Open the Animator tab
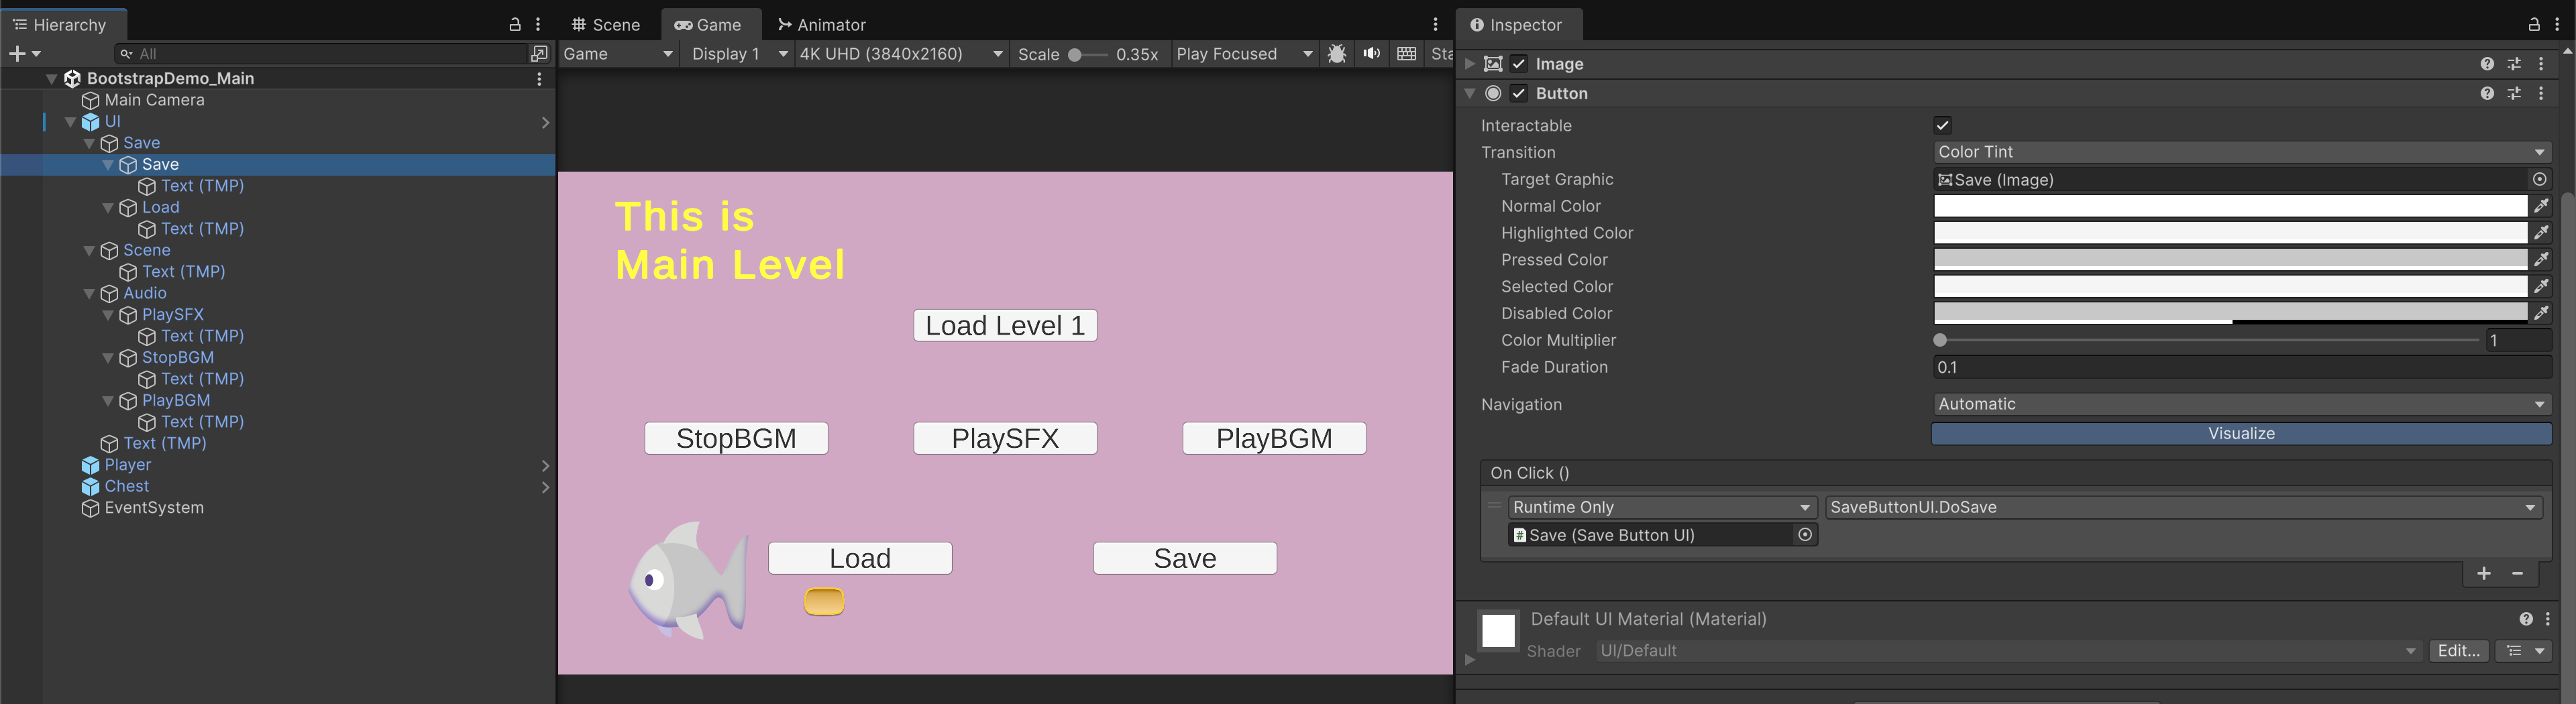This screenshot has width=2576, height=704. (x=822, y=25)
